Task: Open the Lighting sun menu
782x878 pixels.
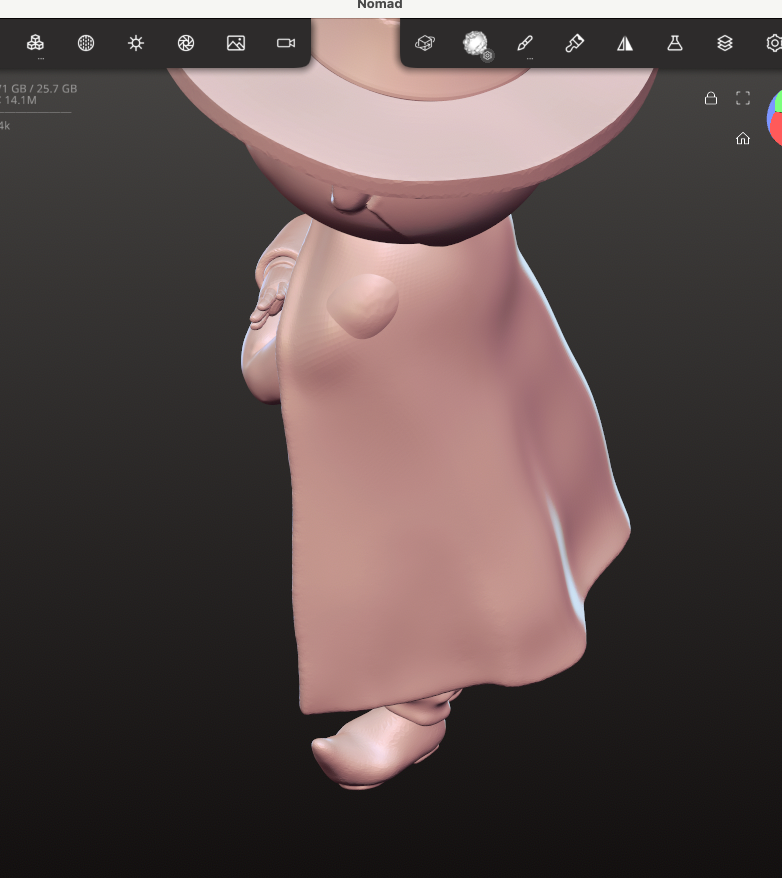Action: tap(136, 43)
